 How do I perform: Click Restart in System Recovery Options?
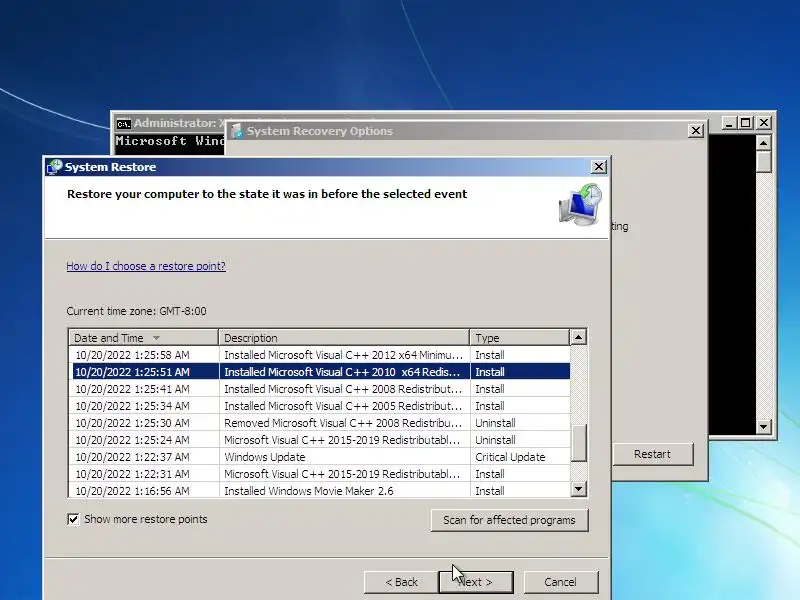pos(653,454)
